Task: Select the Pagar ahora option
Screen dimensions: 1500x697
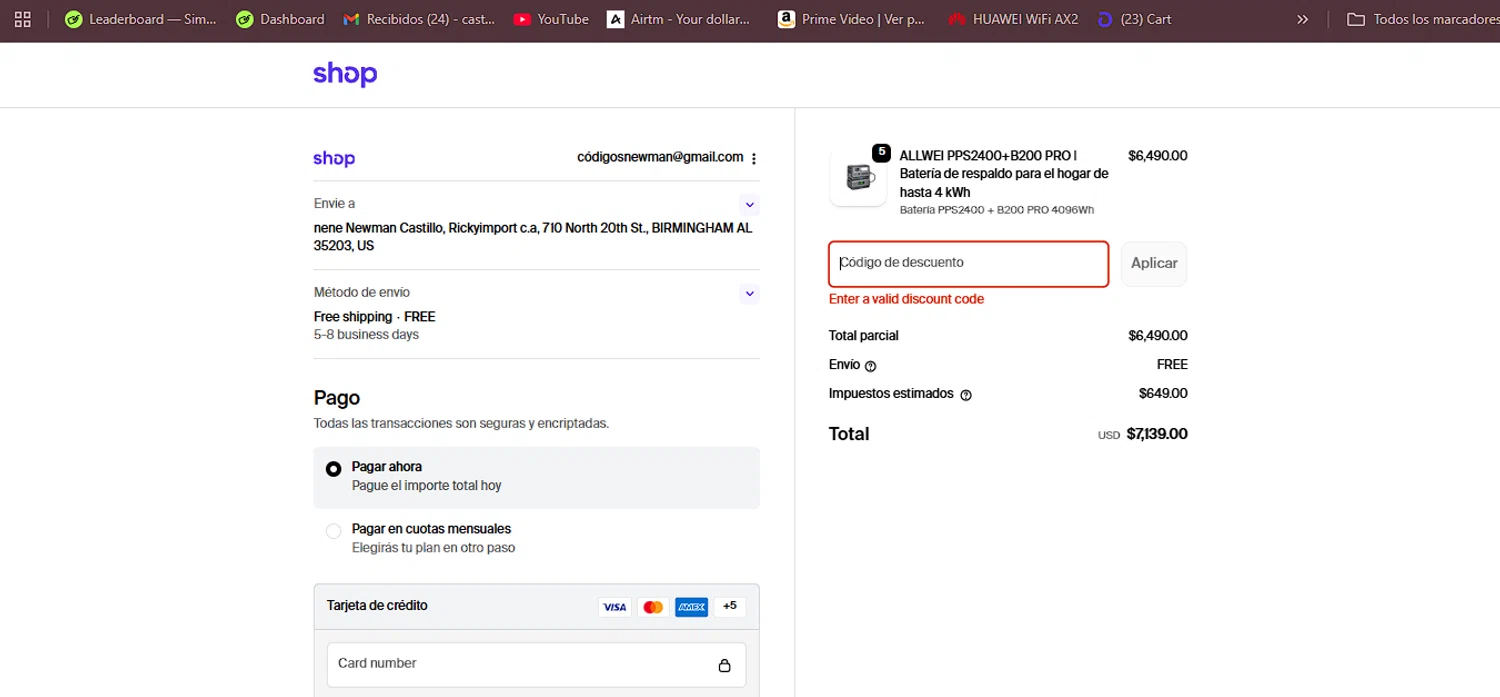Action: coord(536,477)
